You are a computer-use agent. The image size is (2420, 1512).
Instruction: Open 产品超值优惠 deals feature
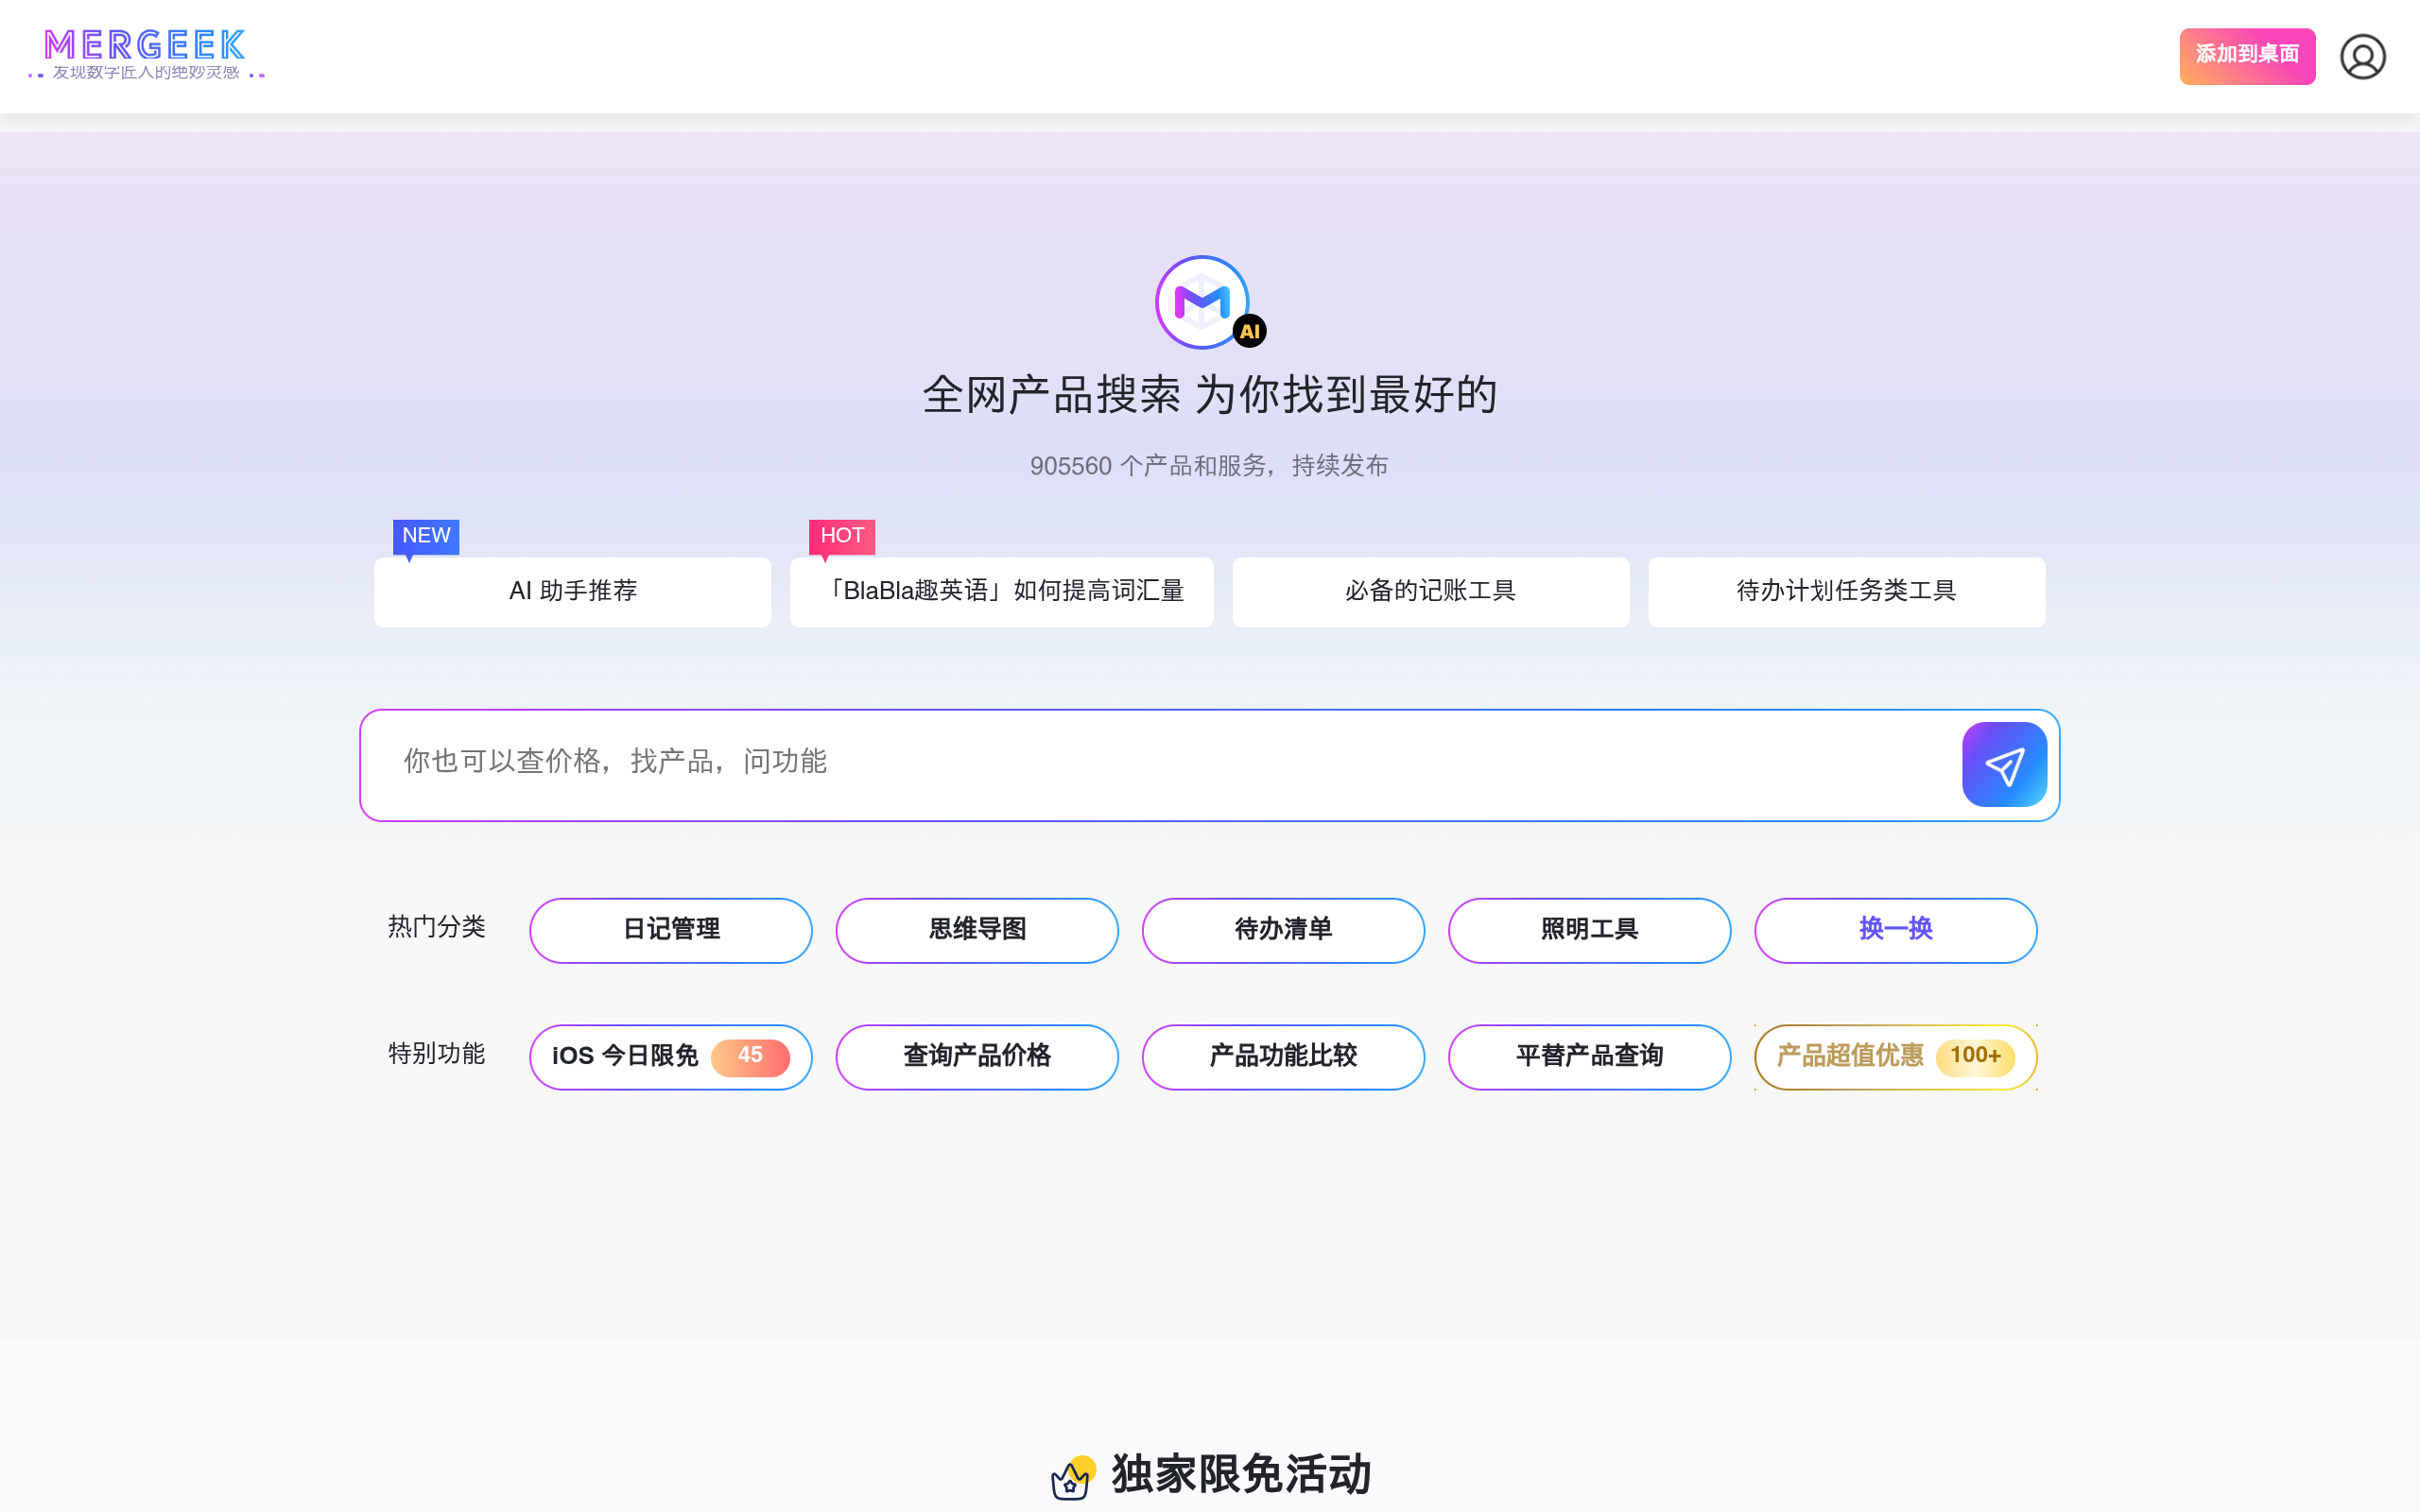coord(1895,1057)
